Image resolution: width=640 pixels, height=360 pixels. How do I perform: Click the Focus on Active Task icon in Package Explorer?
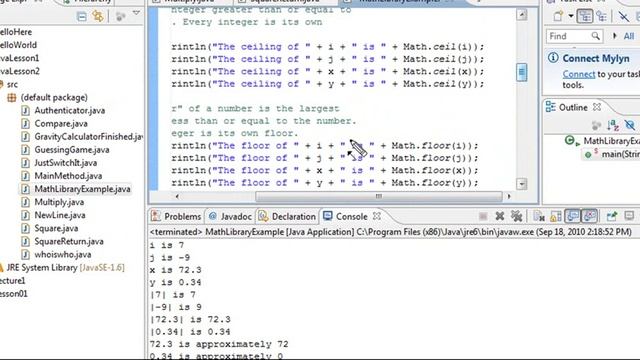120,16
